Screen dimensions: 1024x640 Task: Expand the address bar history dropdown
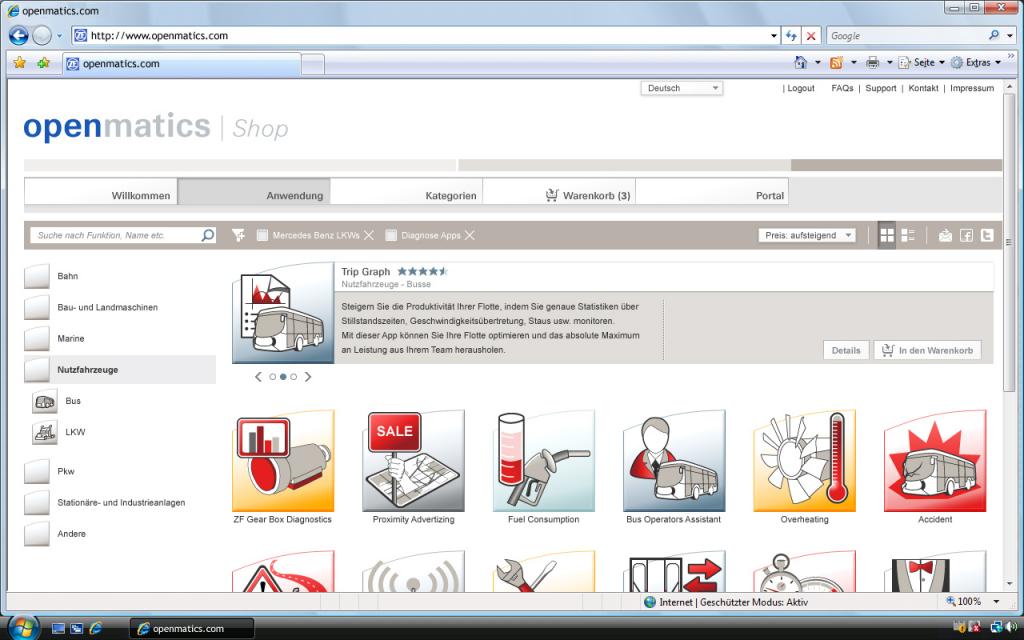tap(774, 36)
